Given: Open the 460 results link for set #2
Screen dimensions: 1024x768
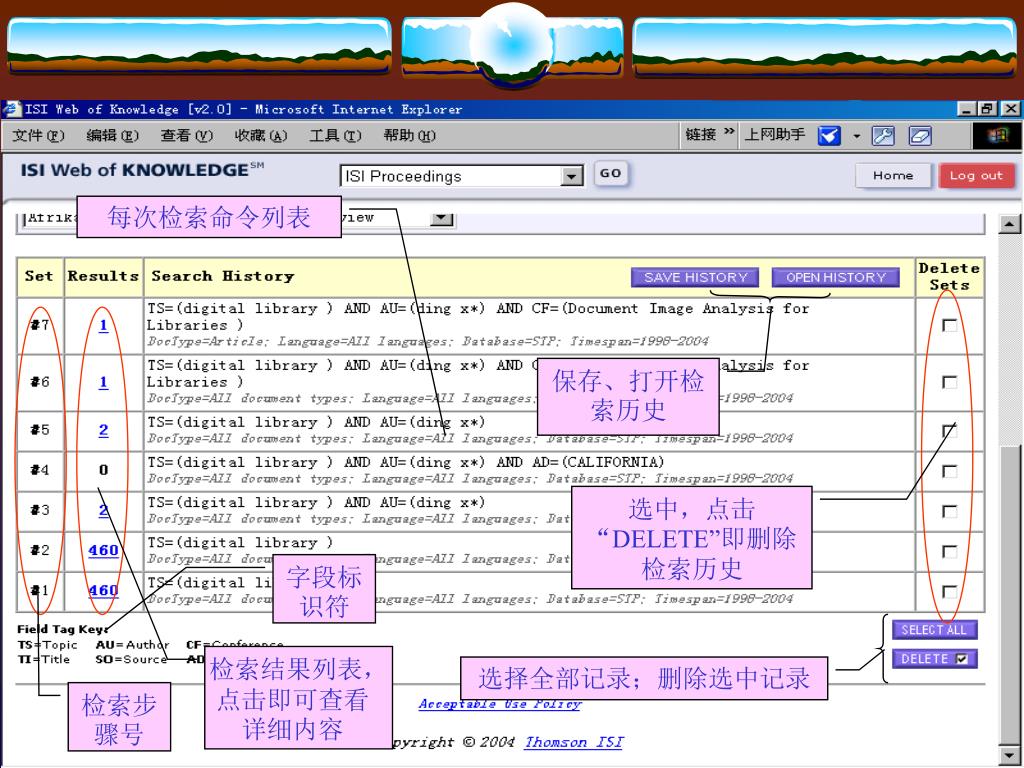Looking at the screenshot, I should [103, 551].
